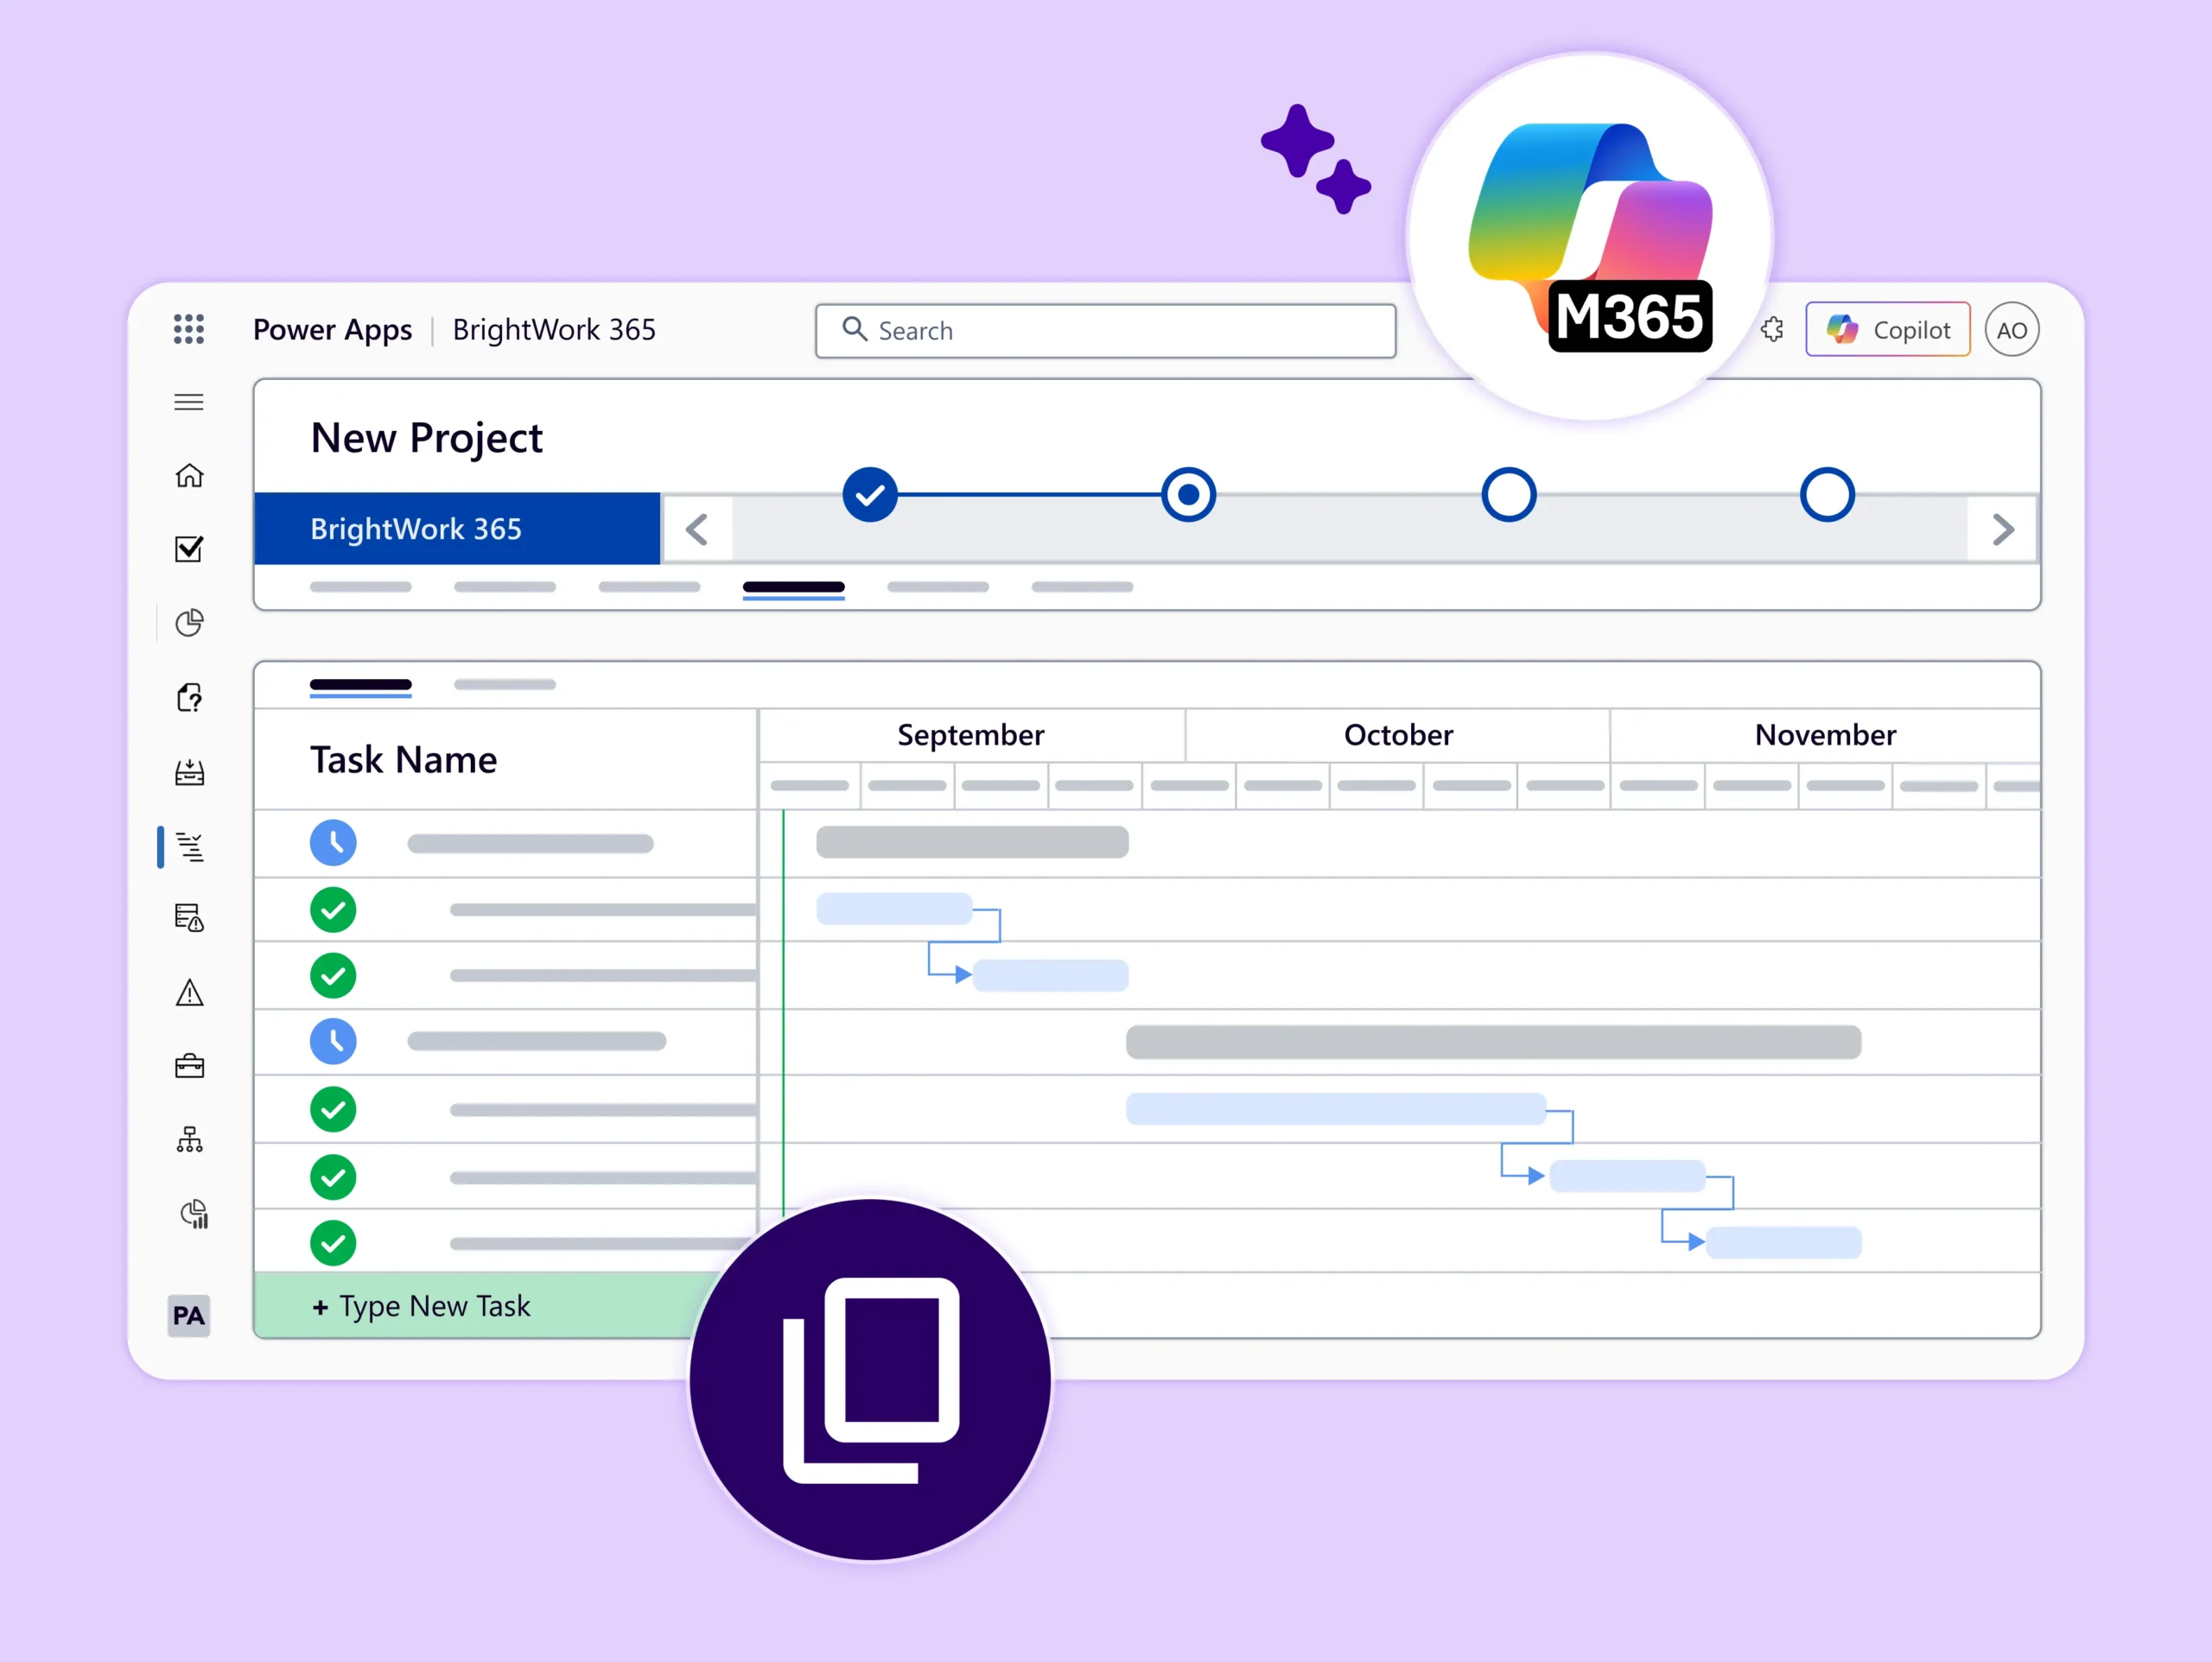This screenshot has height=1662, width=2212.
Task: Select the active second stage circle
Action: tap(1188, 494)
